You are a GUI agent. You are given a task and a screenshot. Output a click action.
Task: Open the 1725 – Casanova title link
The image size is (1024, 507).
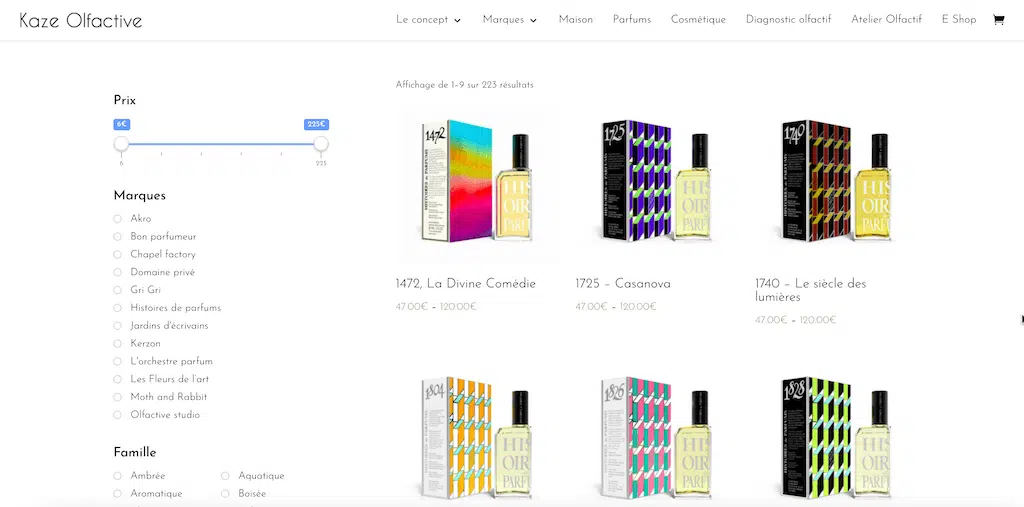tap(623, 284)
